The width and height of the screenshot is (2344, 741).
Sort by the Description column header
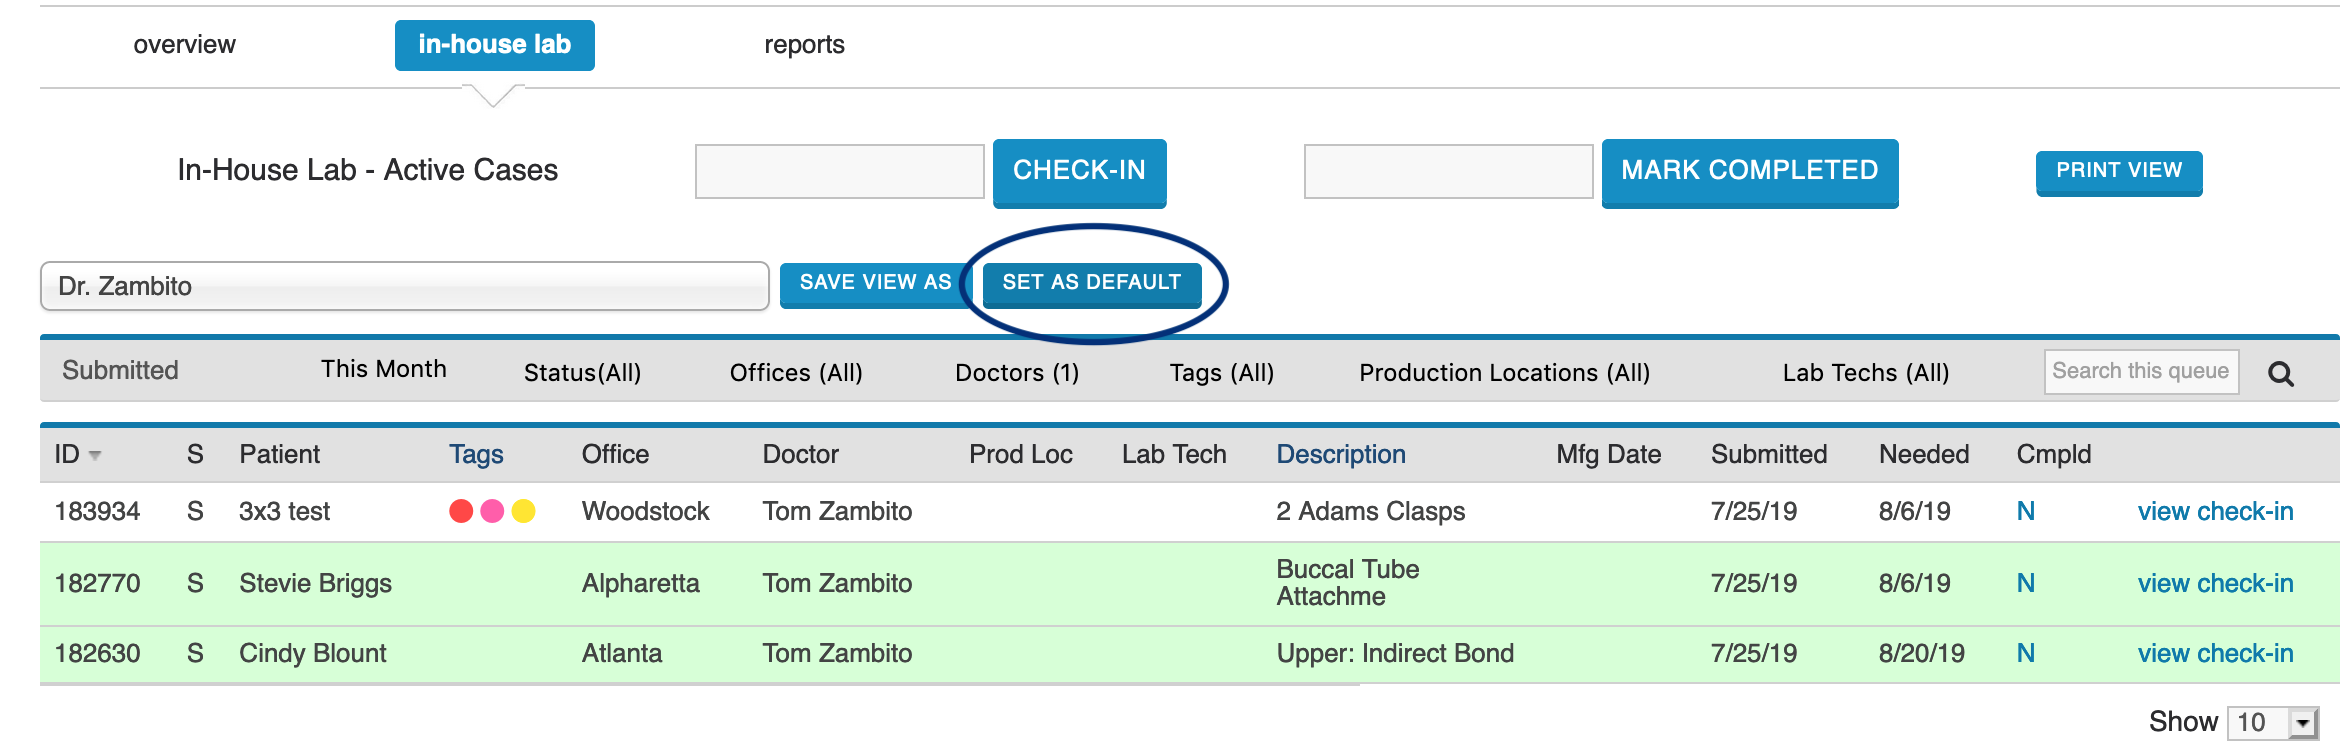[1340, 454]
